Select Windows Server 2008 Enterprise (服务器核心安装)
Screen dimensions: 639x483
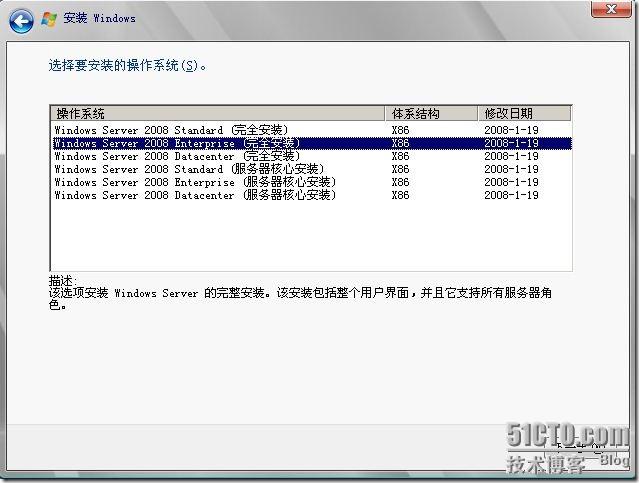[x=312, y=182]
